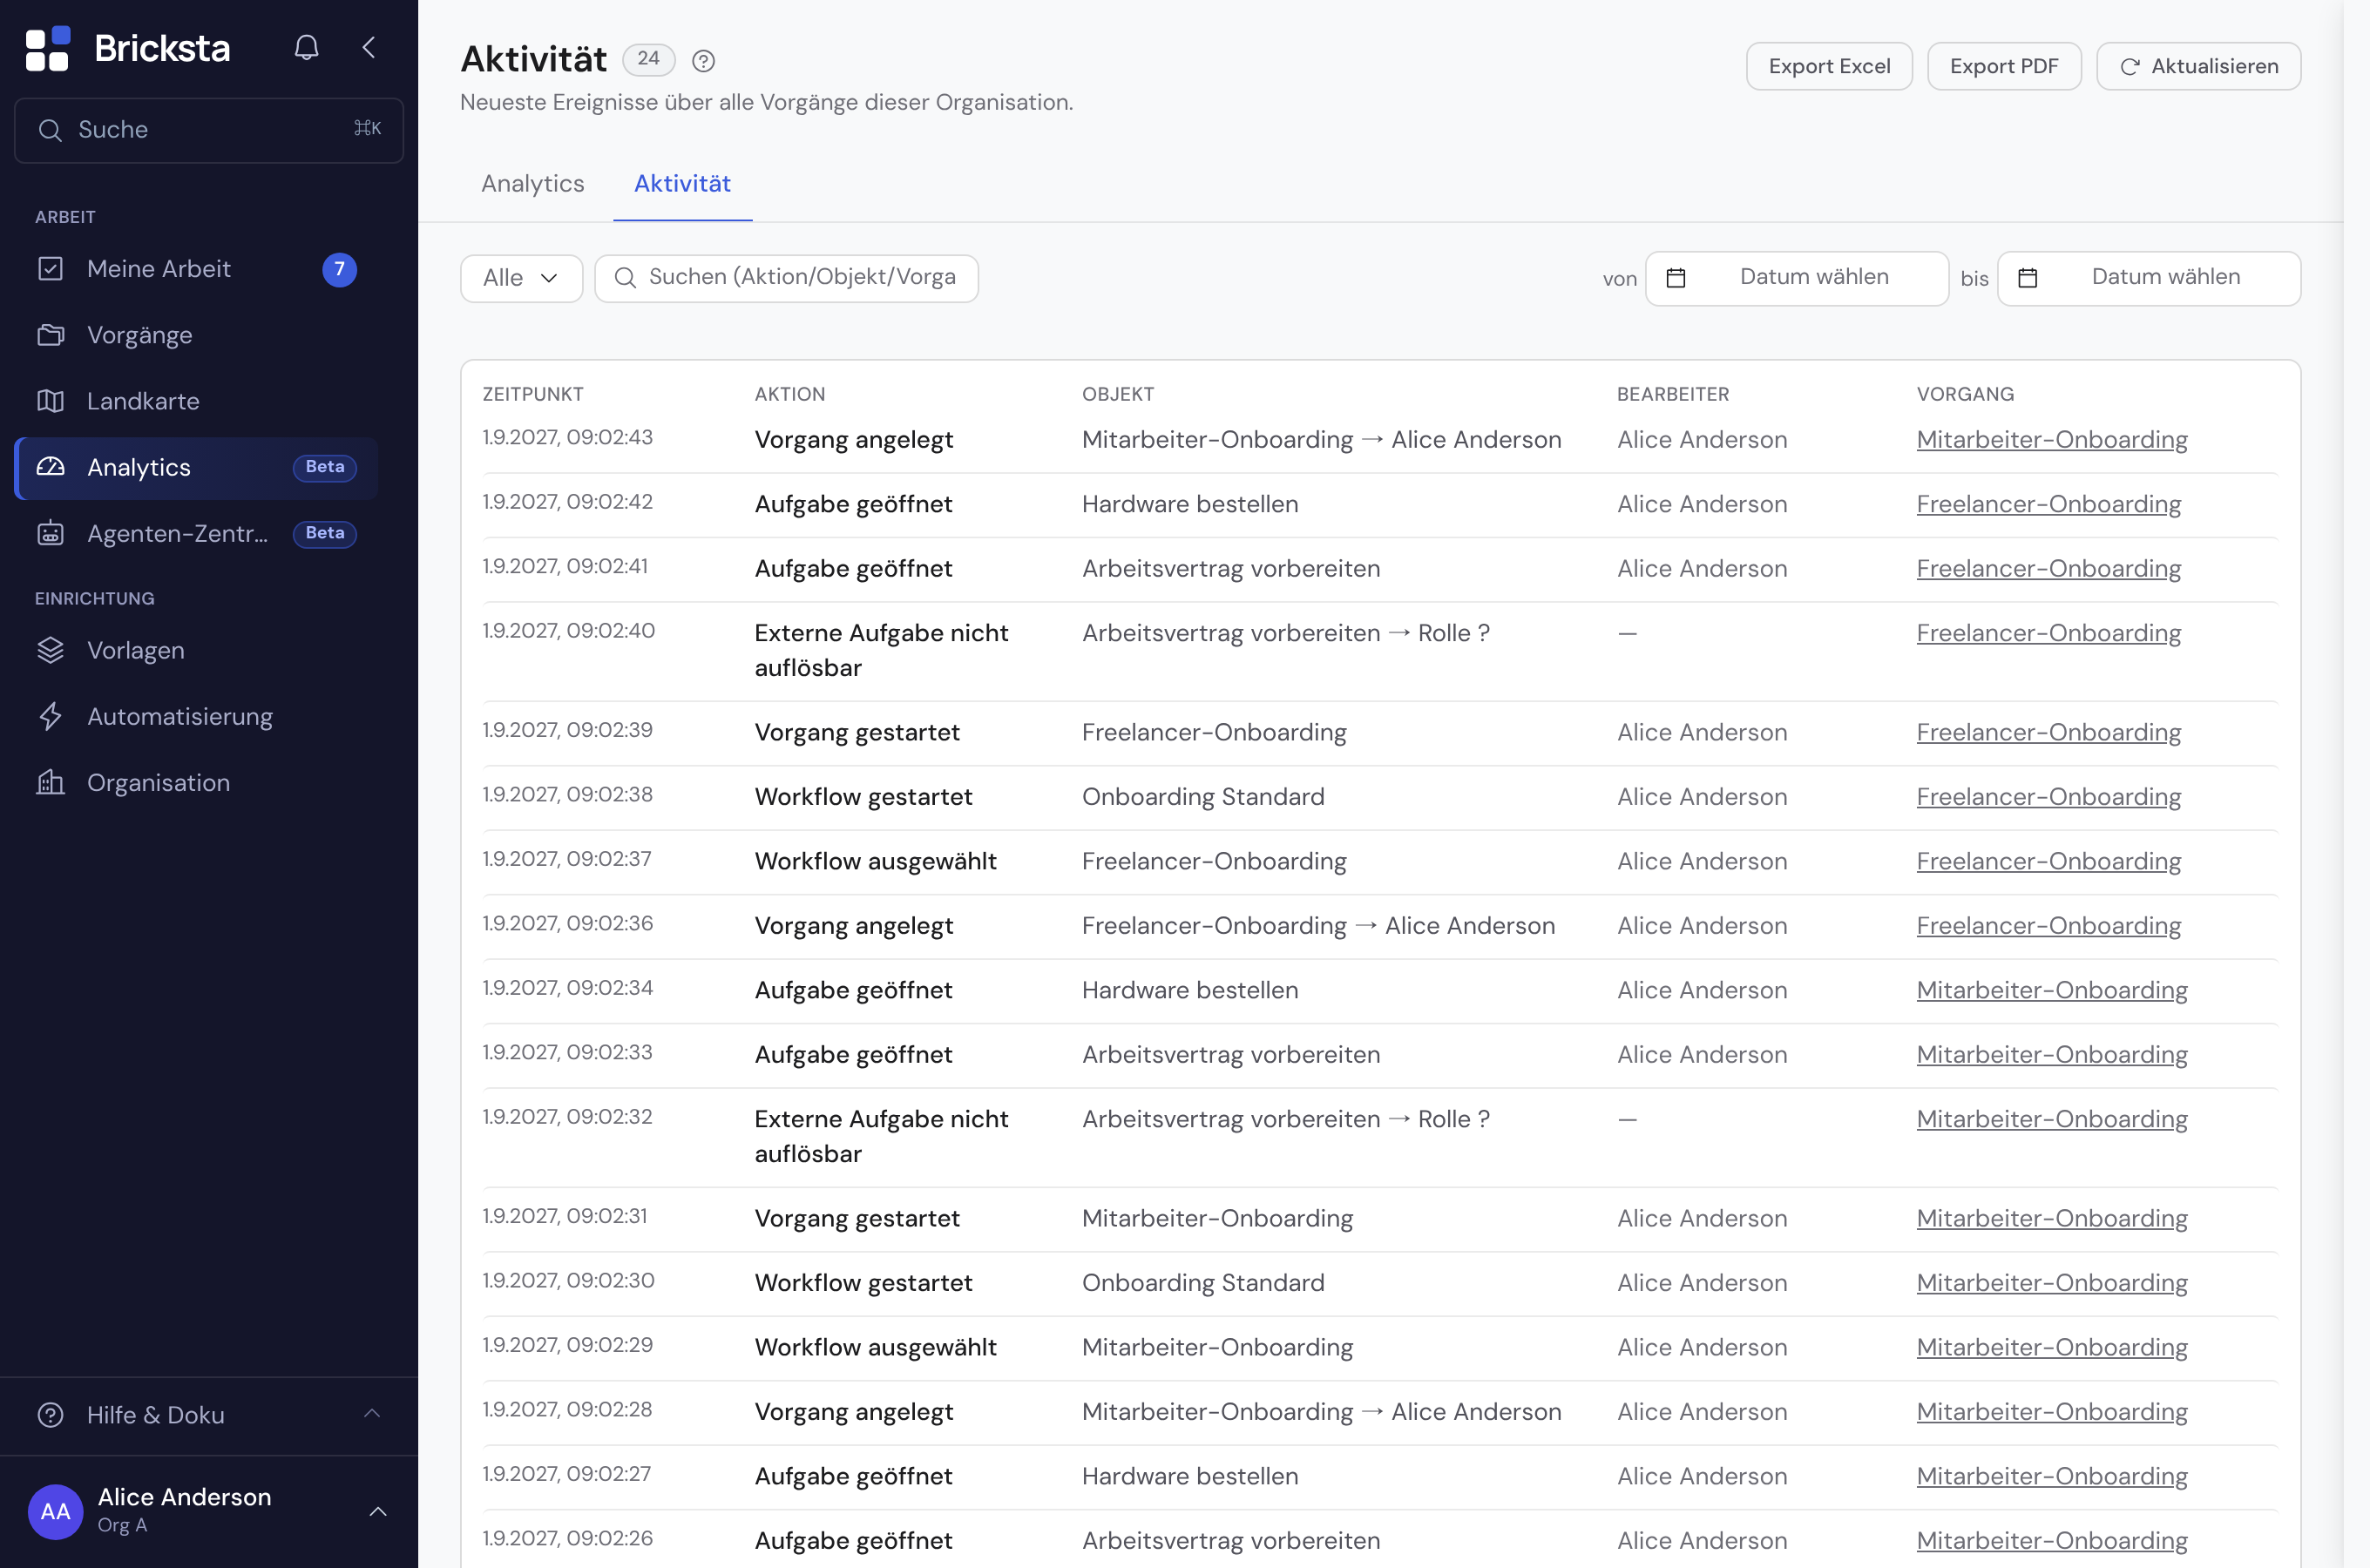Focus the Suchen Aktion/Objekt/Vorgang field

(786, 278)
